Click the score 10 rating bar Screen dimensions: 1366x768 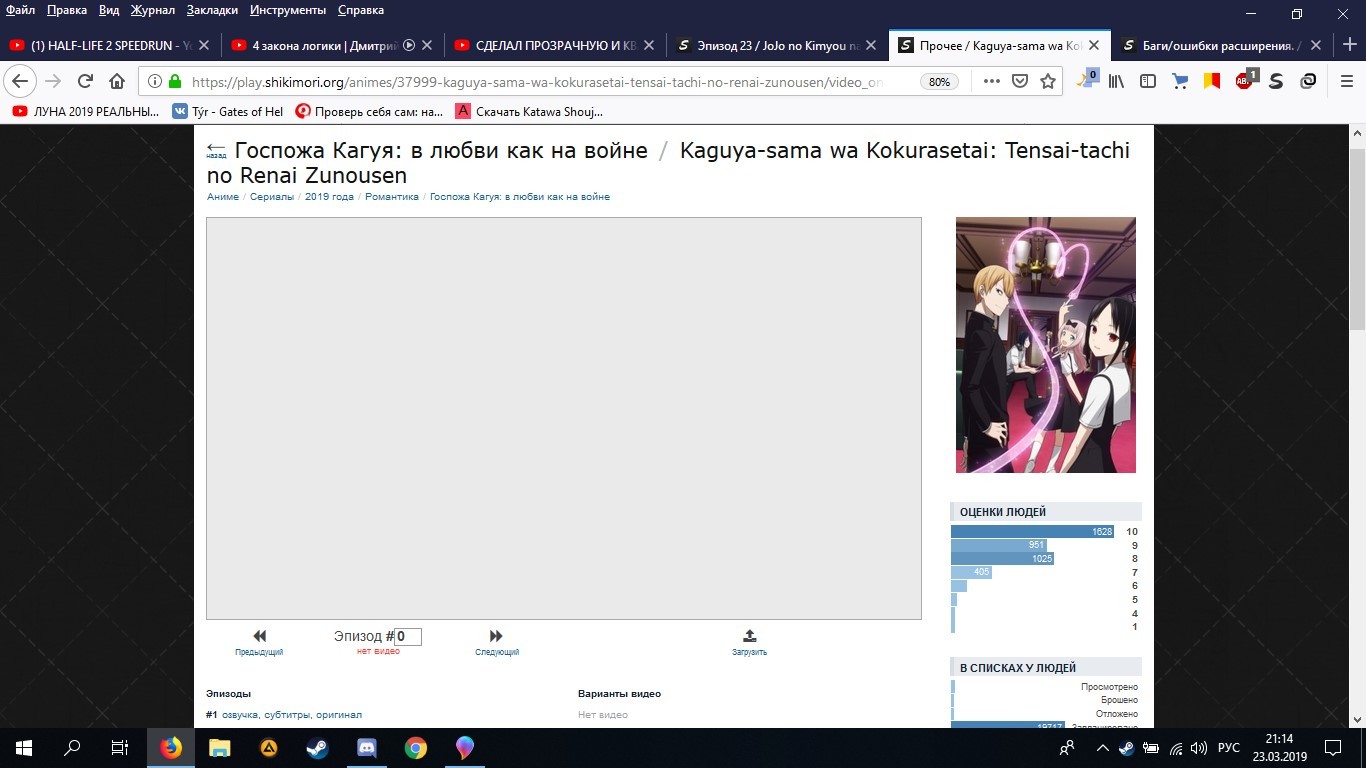tap(1032, 532)
